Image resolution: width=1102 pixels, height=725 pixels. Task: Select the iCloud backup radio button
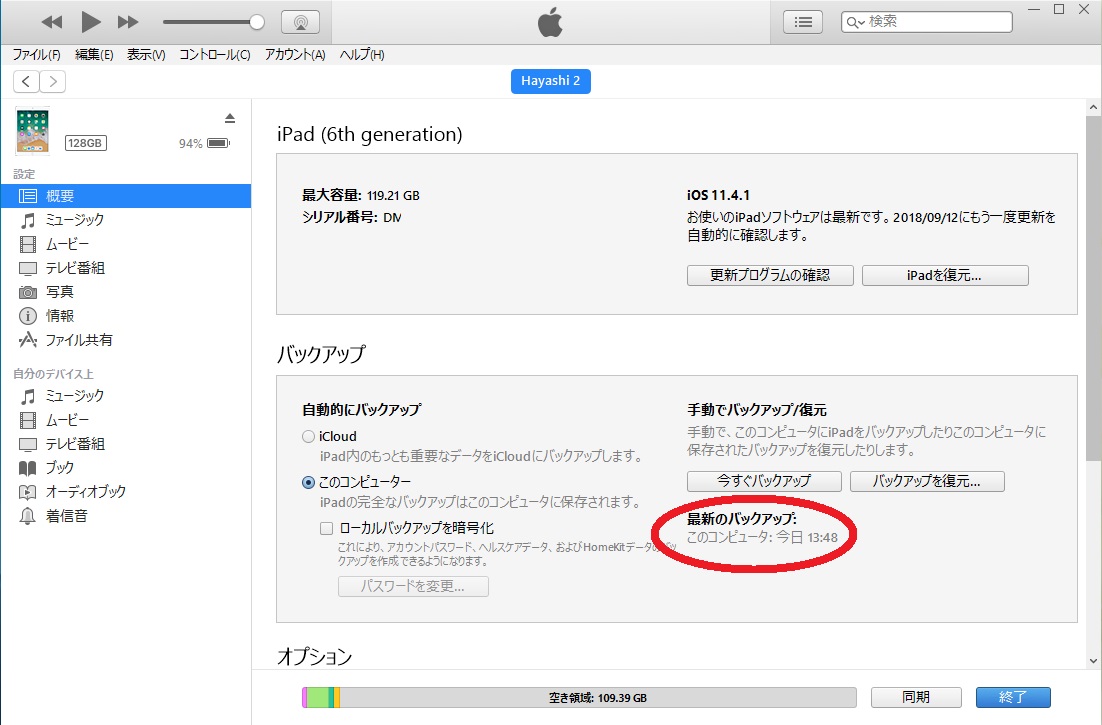point(308,437)
